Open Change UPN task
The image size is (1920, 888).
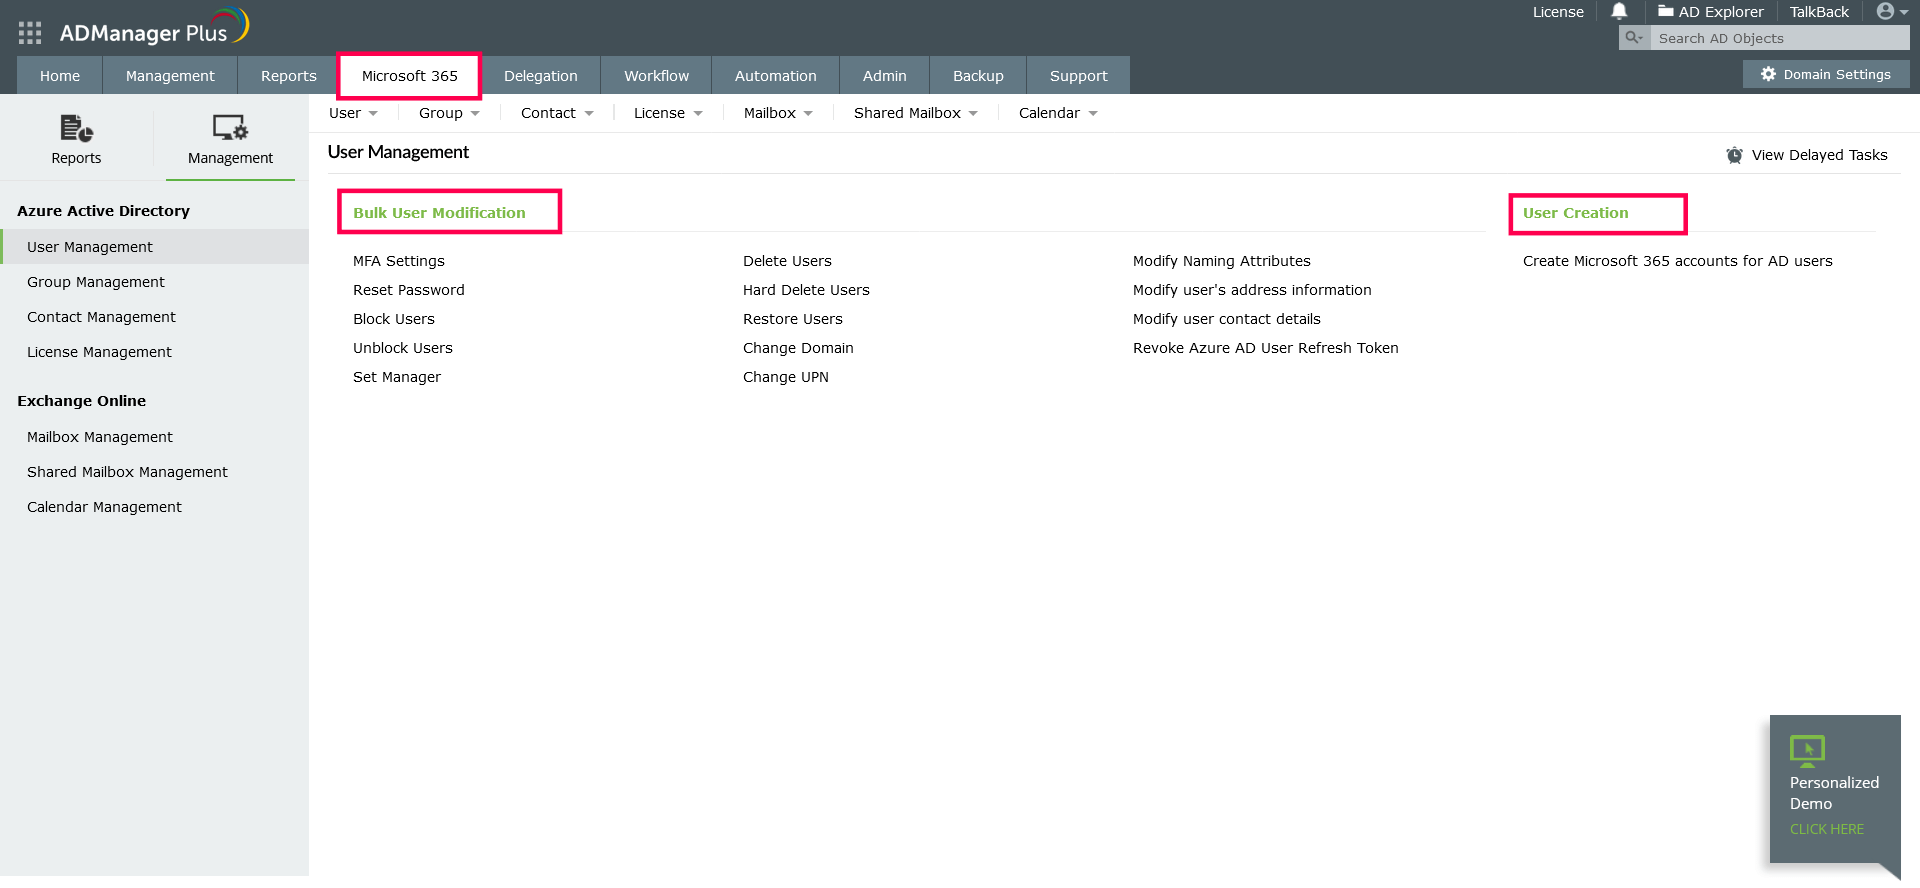click(786, 377)
